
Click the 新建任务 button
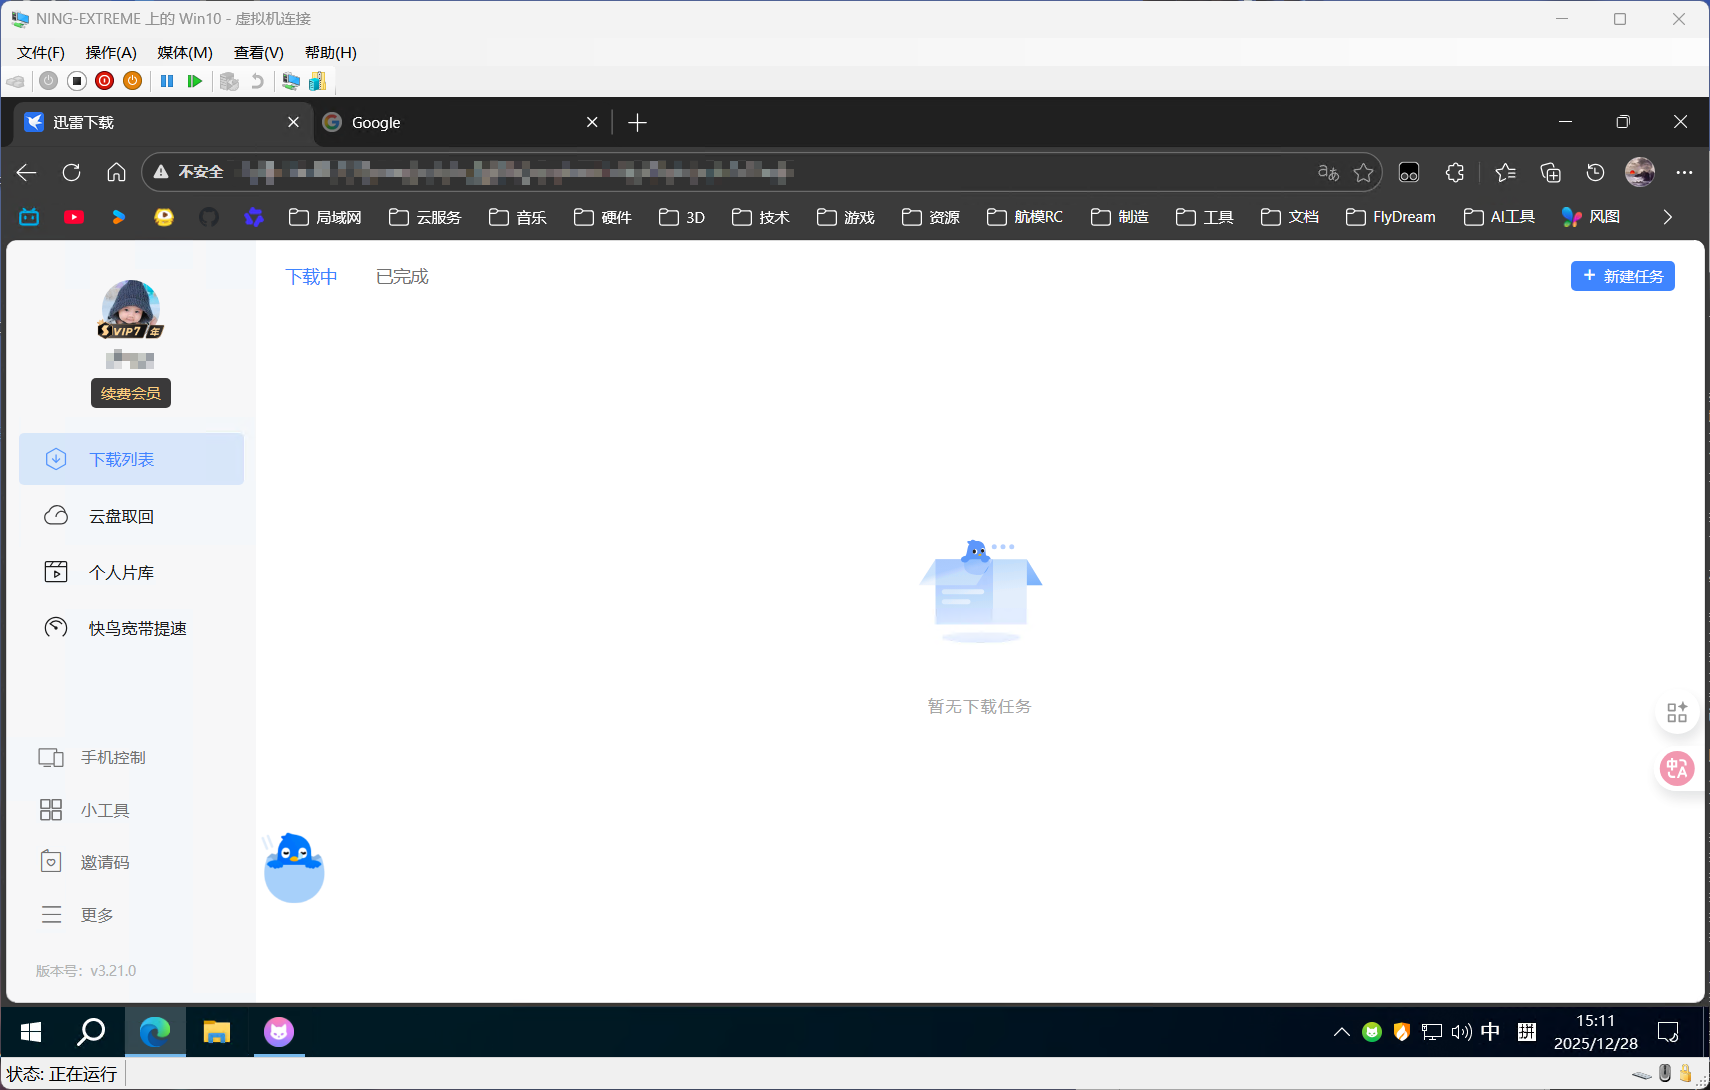pos(1622,276)
